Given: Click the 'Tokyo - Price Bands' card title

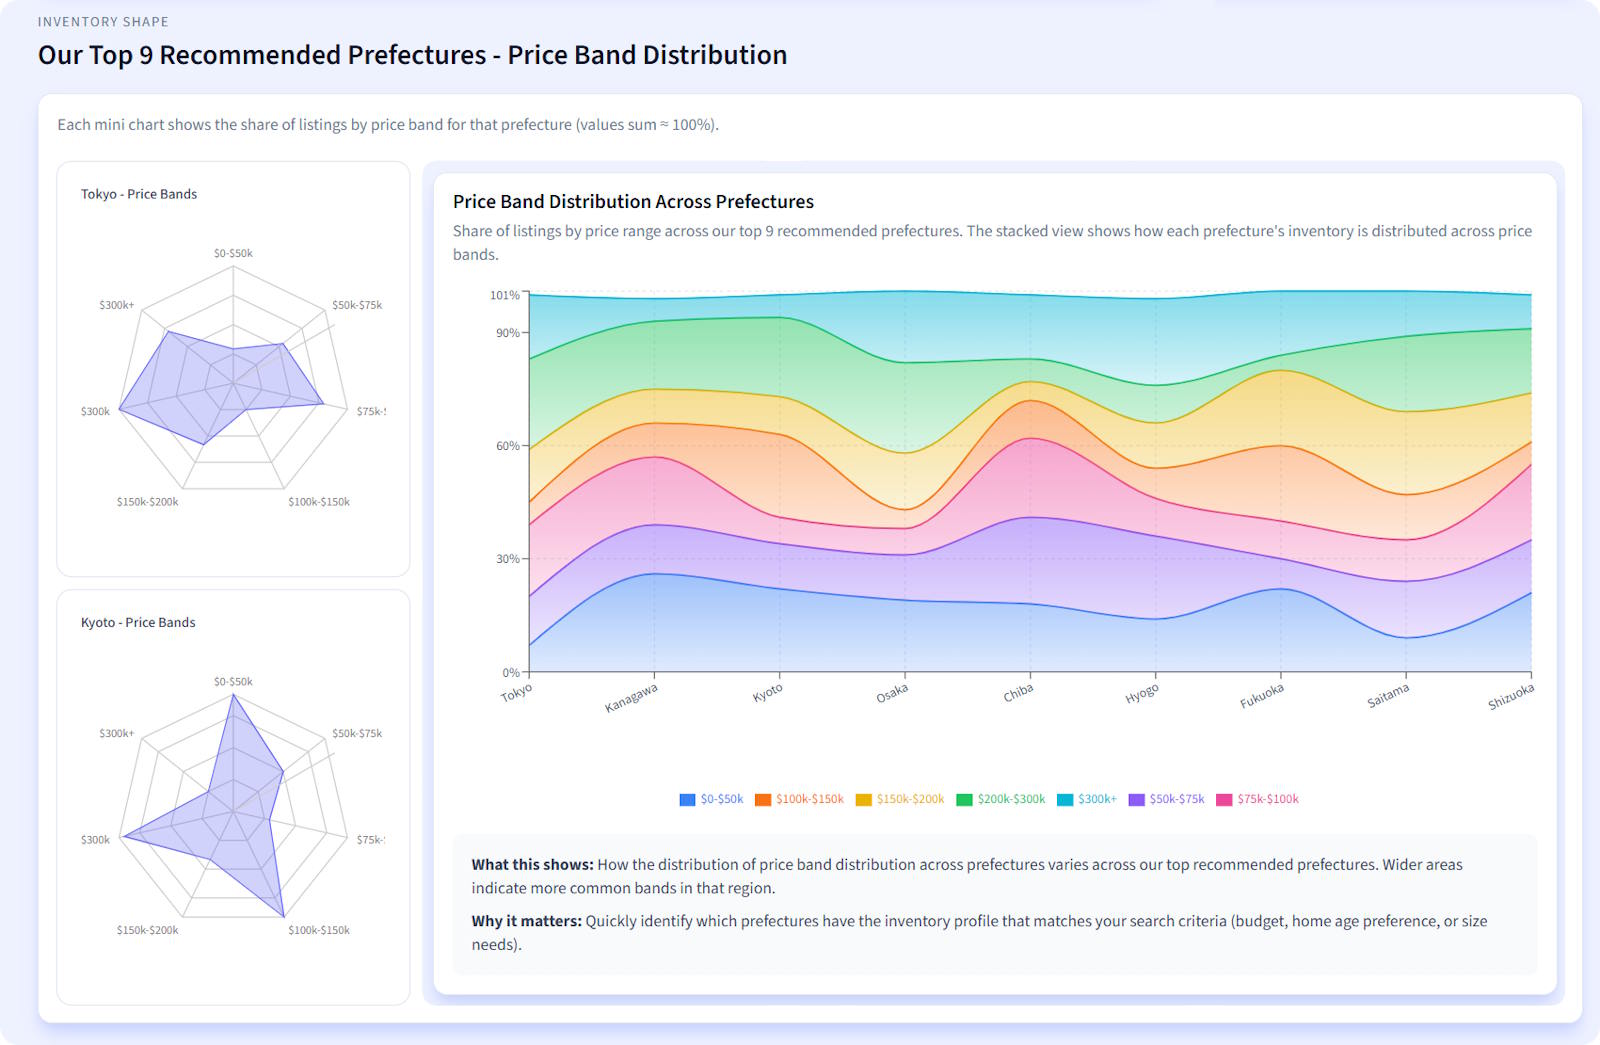Looking at the screenshot, I should tap(139, 194).
